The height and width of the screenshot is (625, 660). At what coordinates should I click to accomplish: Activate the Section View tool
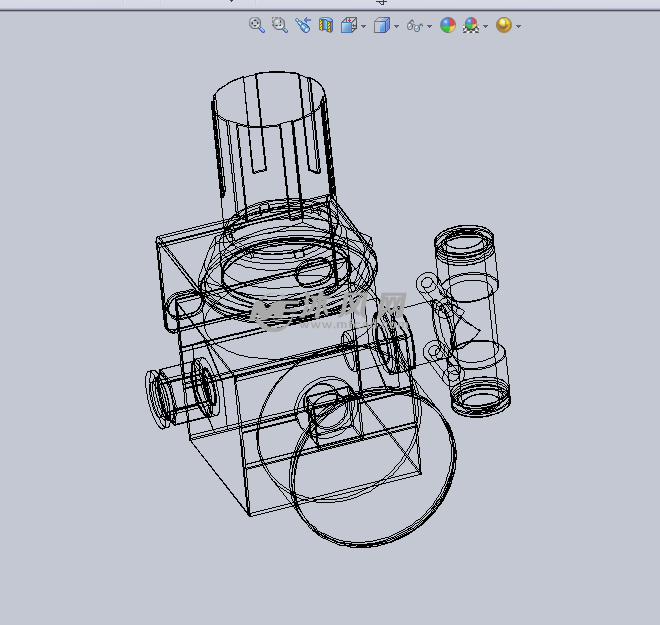pyautogui.click(x=326, y=25)
